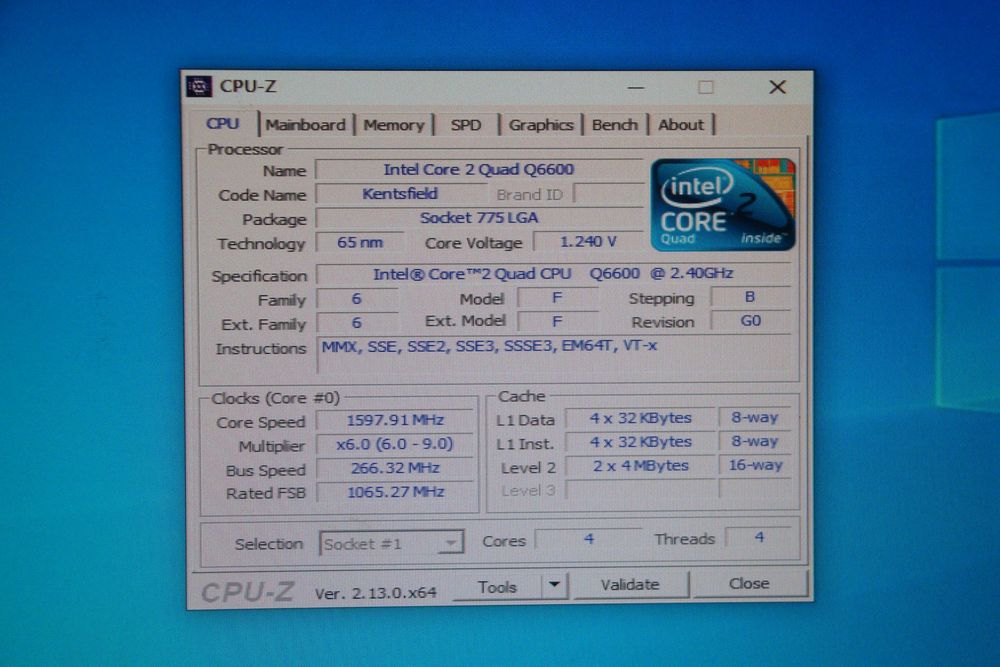Click the Level 2 value 2 x 4 MBytes
This screenshot has width=1000, height=667.
click(x=640, y=466)
